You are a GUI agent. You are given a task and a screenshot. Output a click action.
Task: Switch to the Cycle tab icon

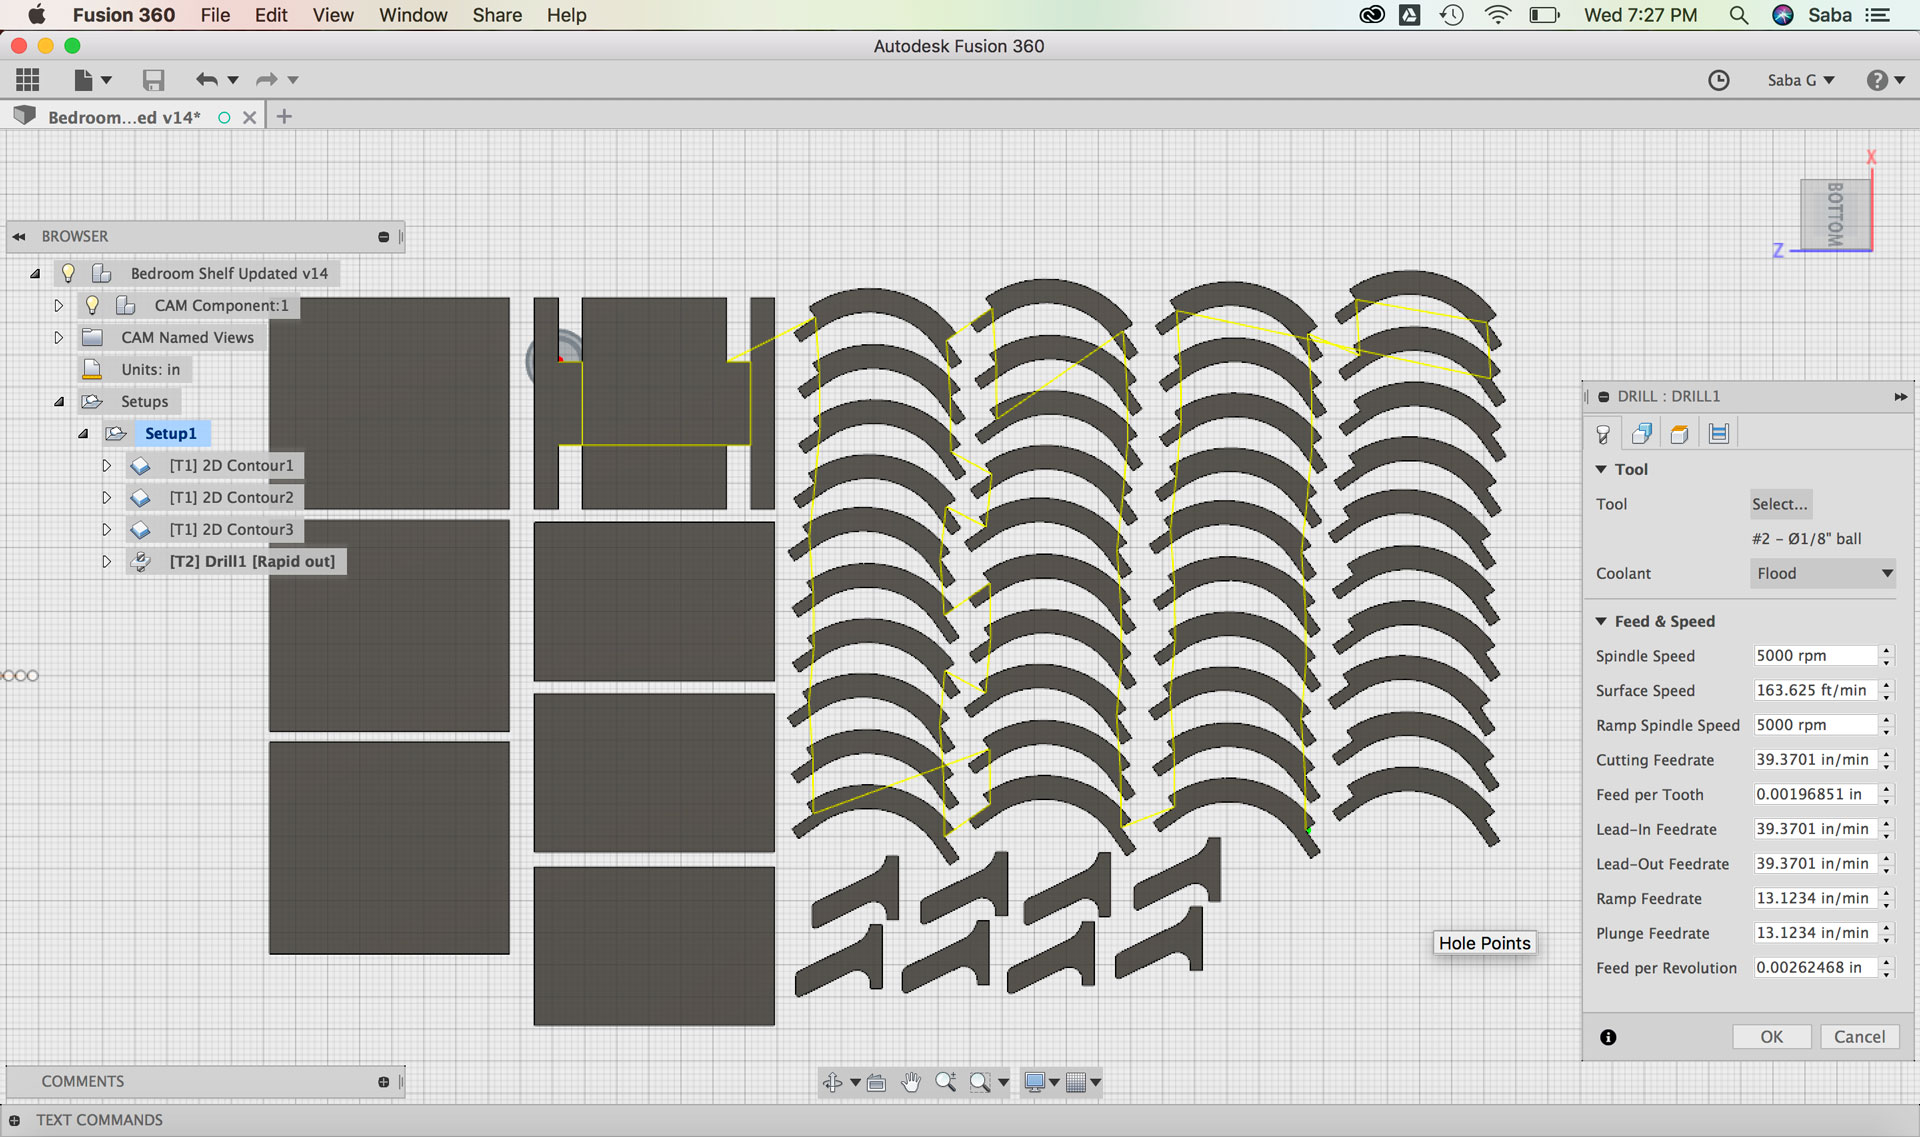pyautogui.click(x=1719, y=433)
